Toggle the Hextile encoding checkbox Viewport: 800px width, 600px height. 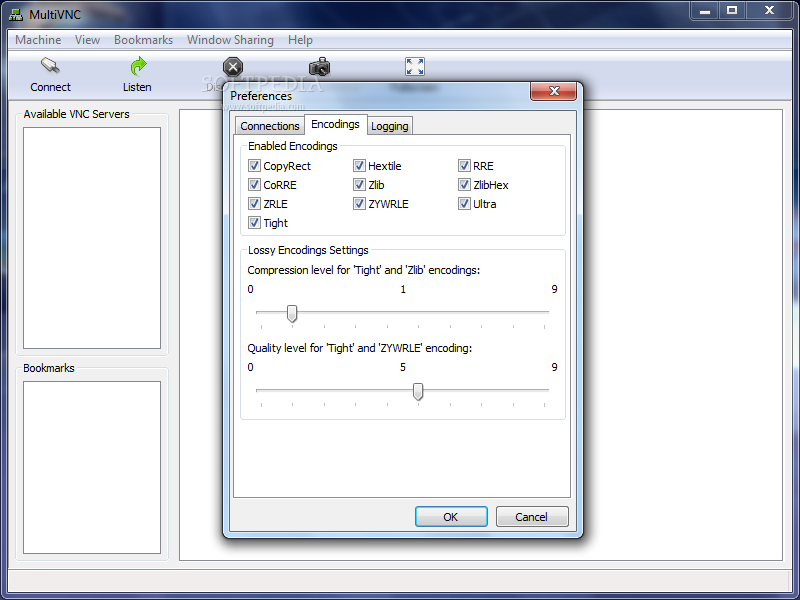click(x=359, y=165)
